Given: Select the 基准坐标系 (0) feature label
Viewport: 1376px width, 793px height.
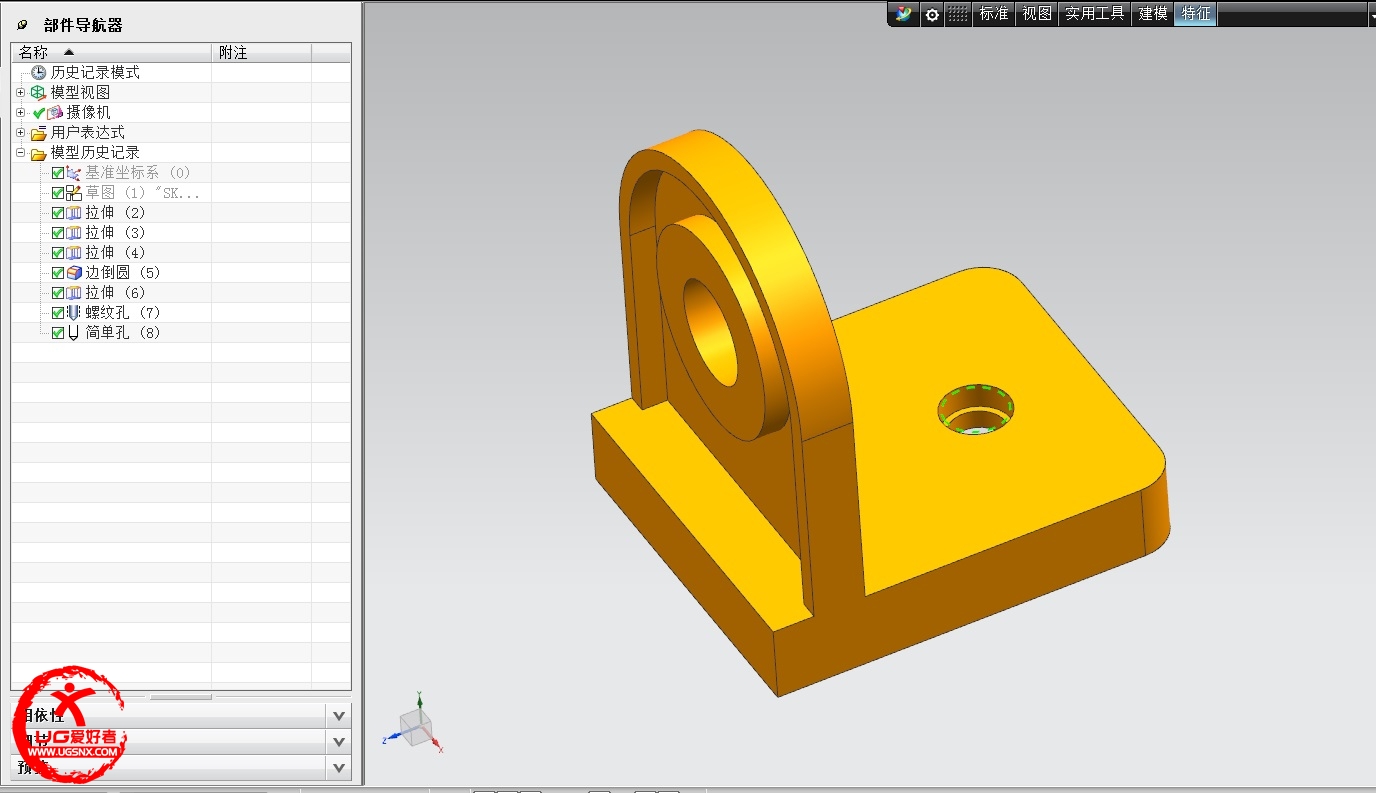Looking at the screenshot, I should tap(137, 173).
